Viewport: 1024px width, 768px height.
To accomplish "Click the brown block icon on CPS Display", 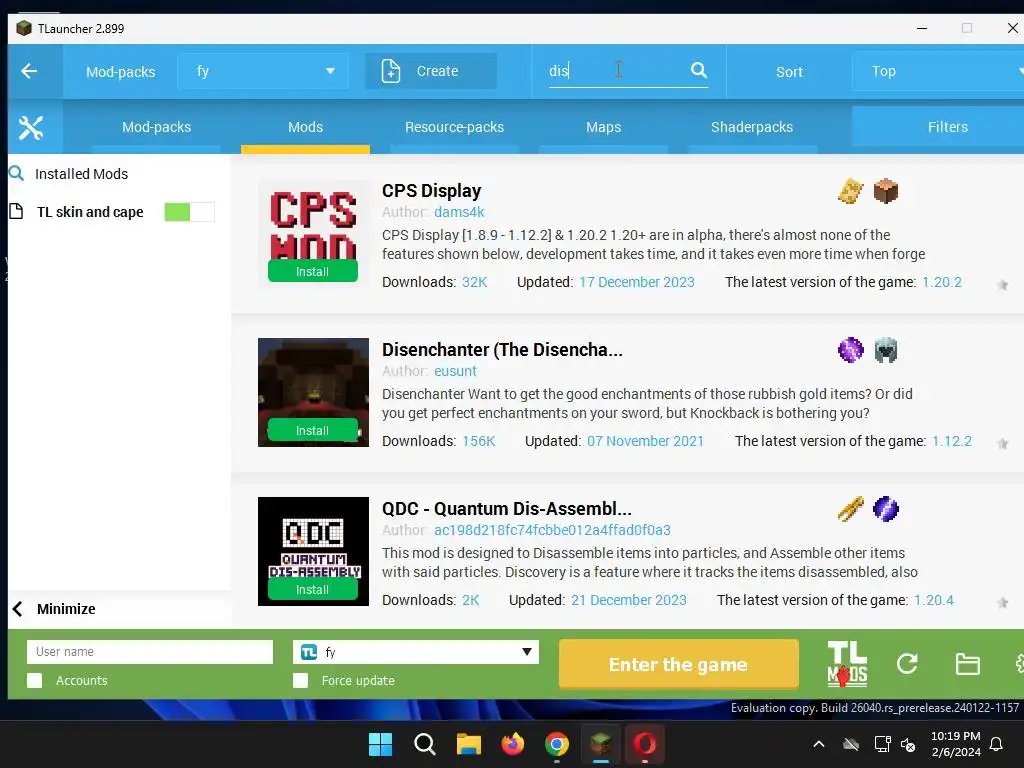I will [x=886, y=191].
